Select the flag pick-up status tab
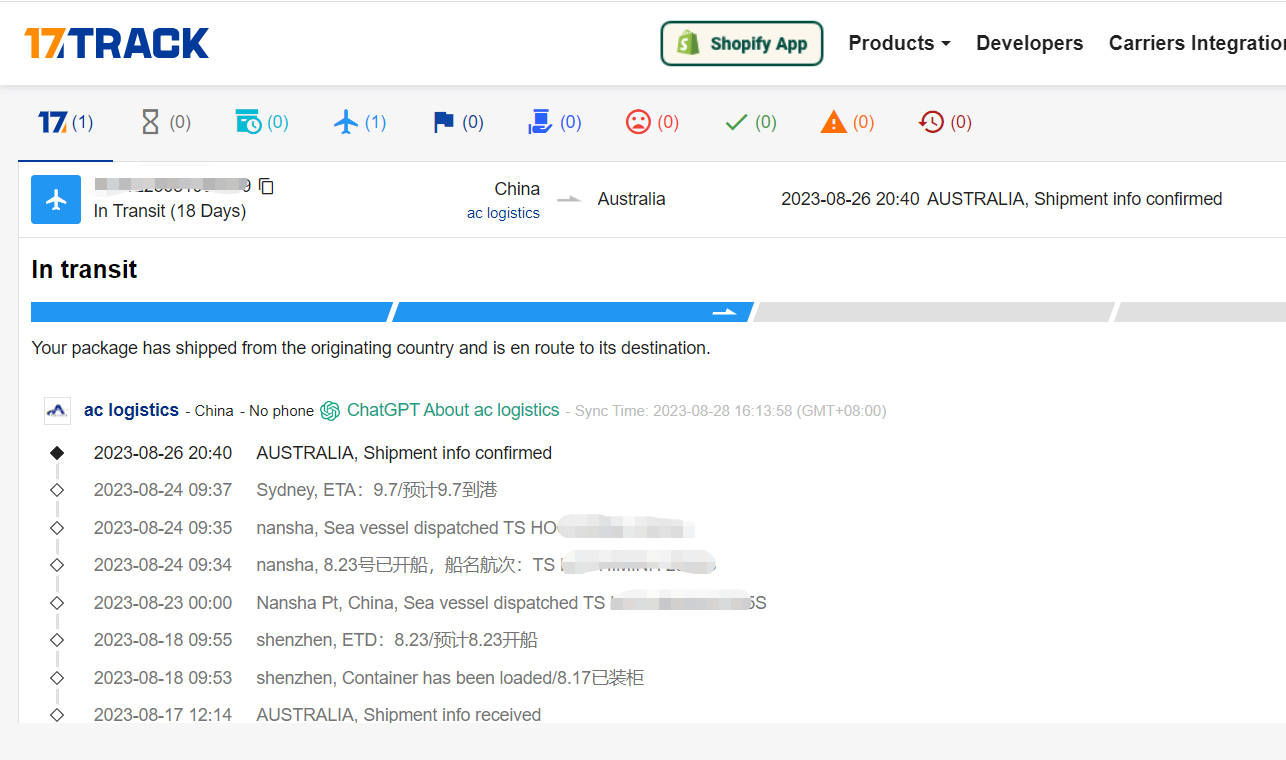This screenshot has width=1286, height=760. pos(458,122)
